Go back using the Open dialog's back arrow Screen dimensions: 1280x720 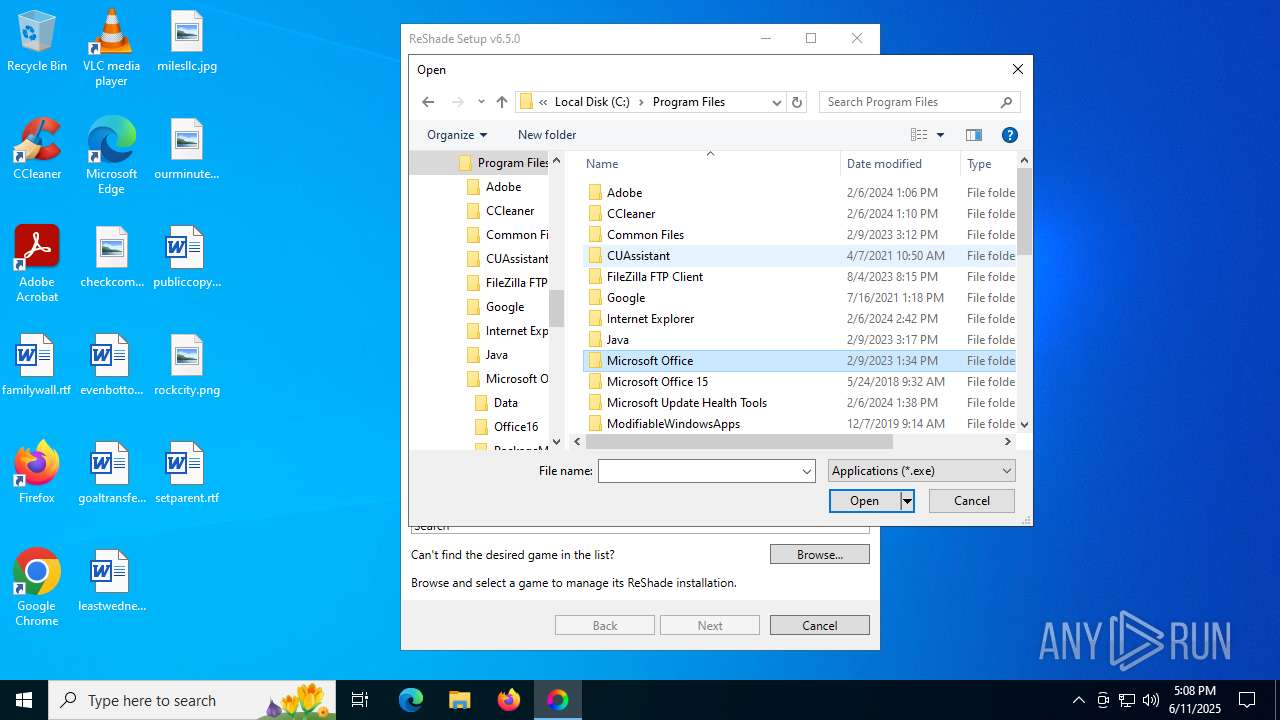428,102
